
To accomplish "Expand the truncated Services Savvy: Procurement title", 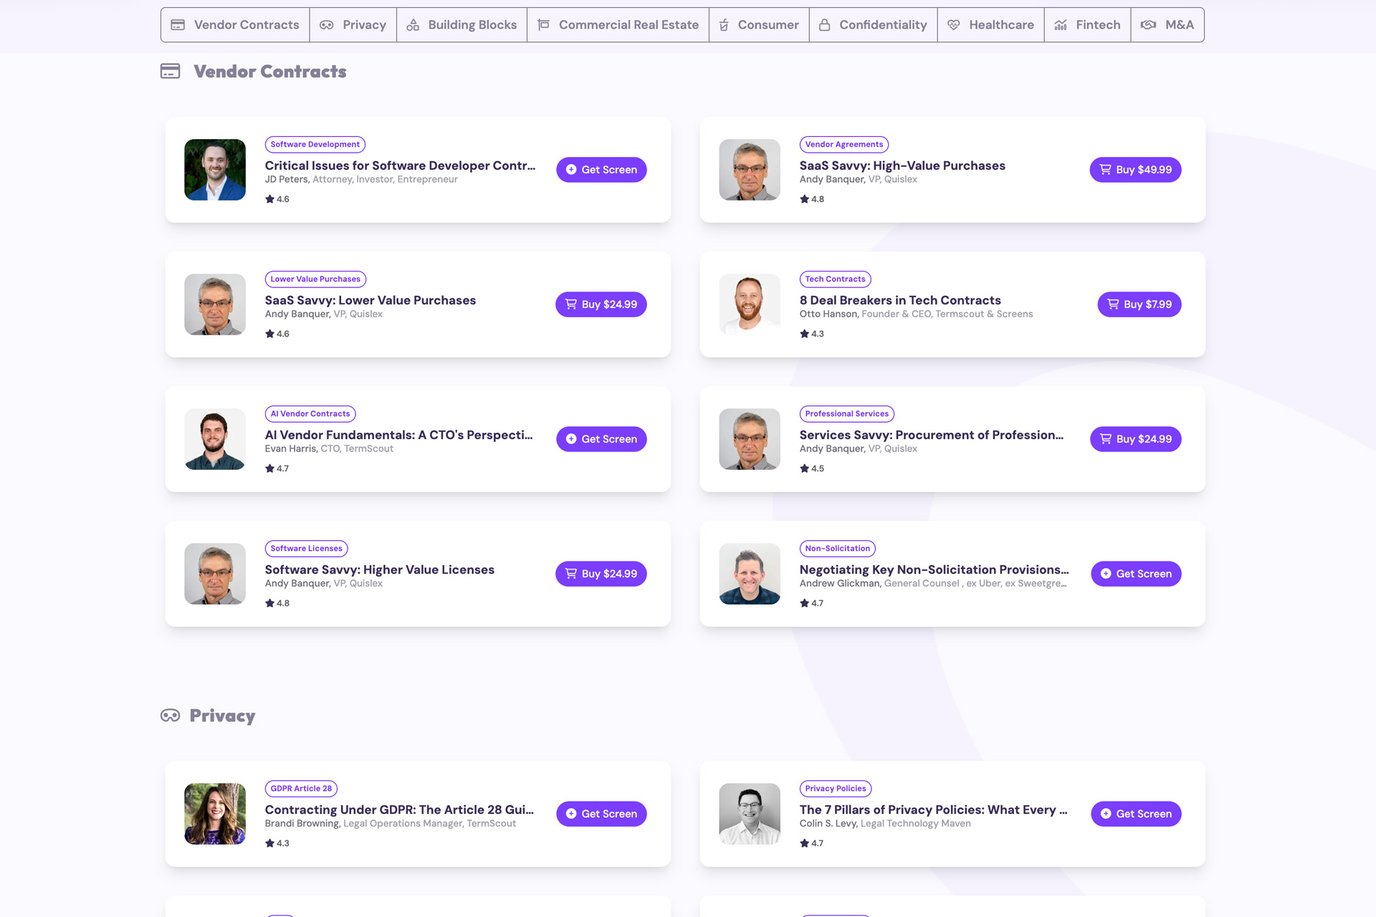I will (931, 434).
